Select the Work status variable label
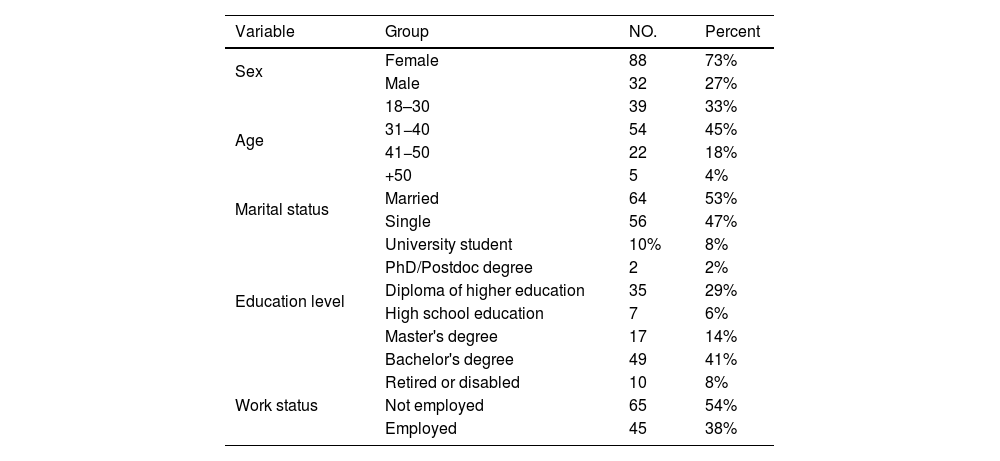Image resolution: width=1000 pixels, height=461 pixels. tap(276, 406)
